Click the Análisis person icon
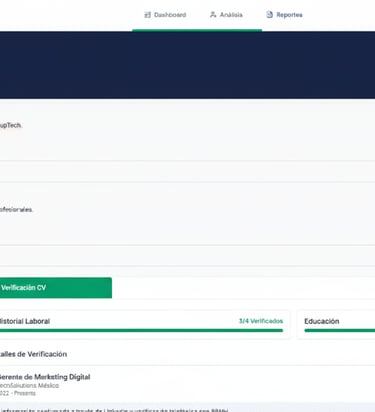The height and width of the screenshot is (412, 375). pyautogui.click(x=213, y=15)
